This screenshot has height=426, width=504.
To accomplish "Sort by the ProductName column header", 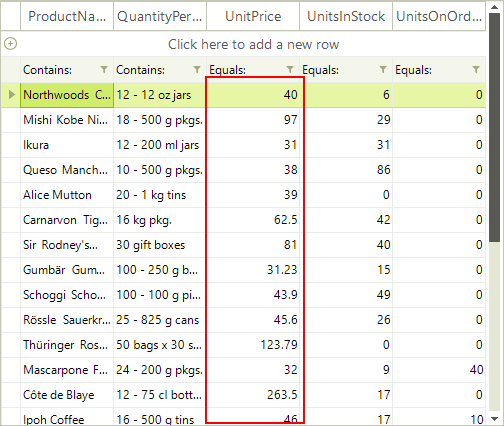I will 67,16.
